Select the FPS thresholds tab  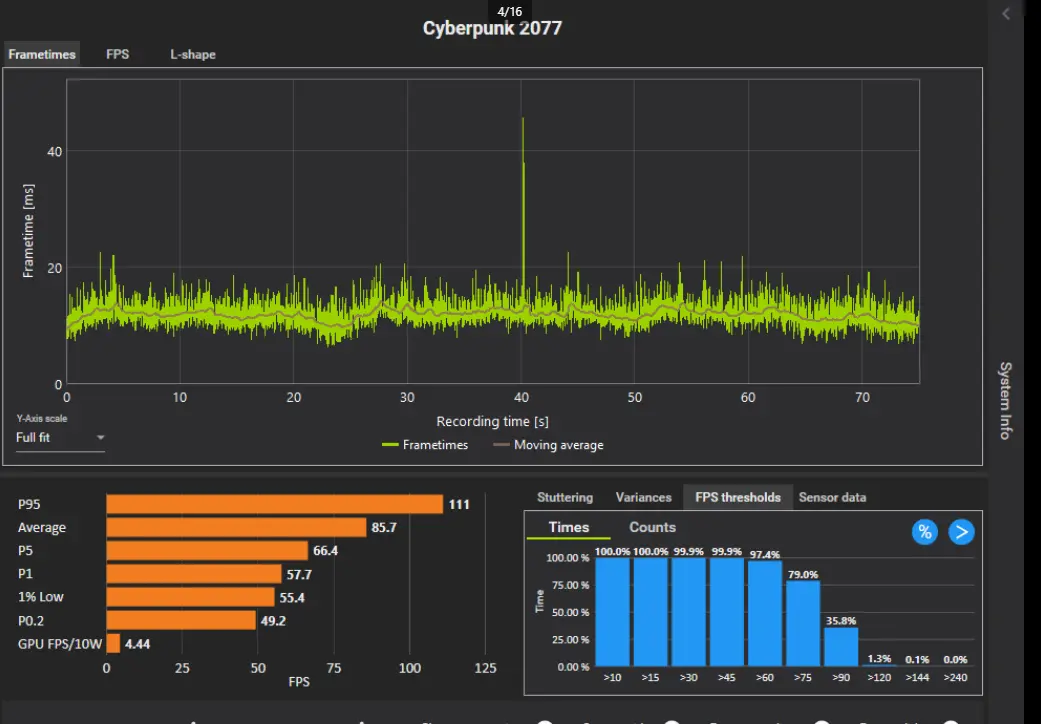(738, 497)
